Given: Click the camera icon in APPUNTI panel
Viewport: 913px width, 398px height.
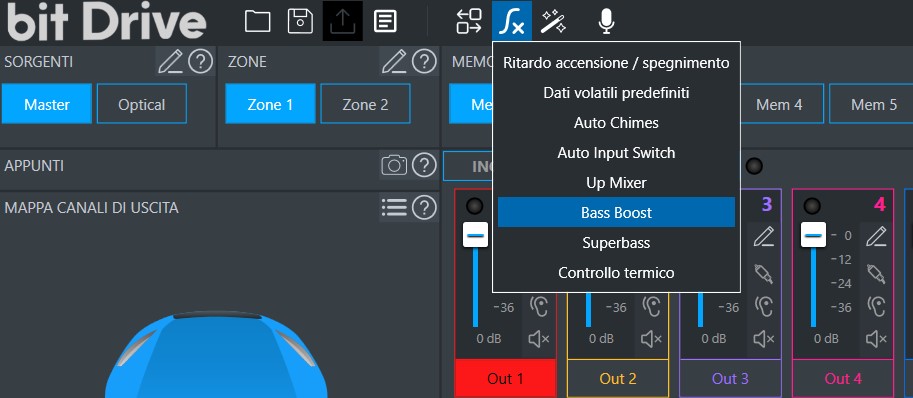Looking at the screenshot, I should [394, 166].
